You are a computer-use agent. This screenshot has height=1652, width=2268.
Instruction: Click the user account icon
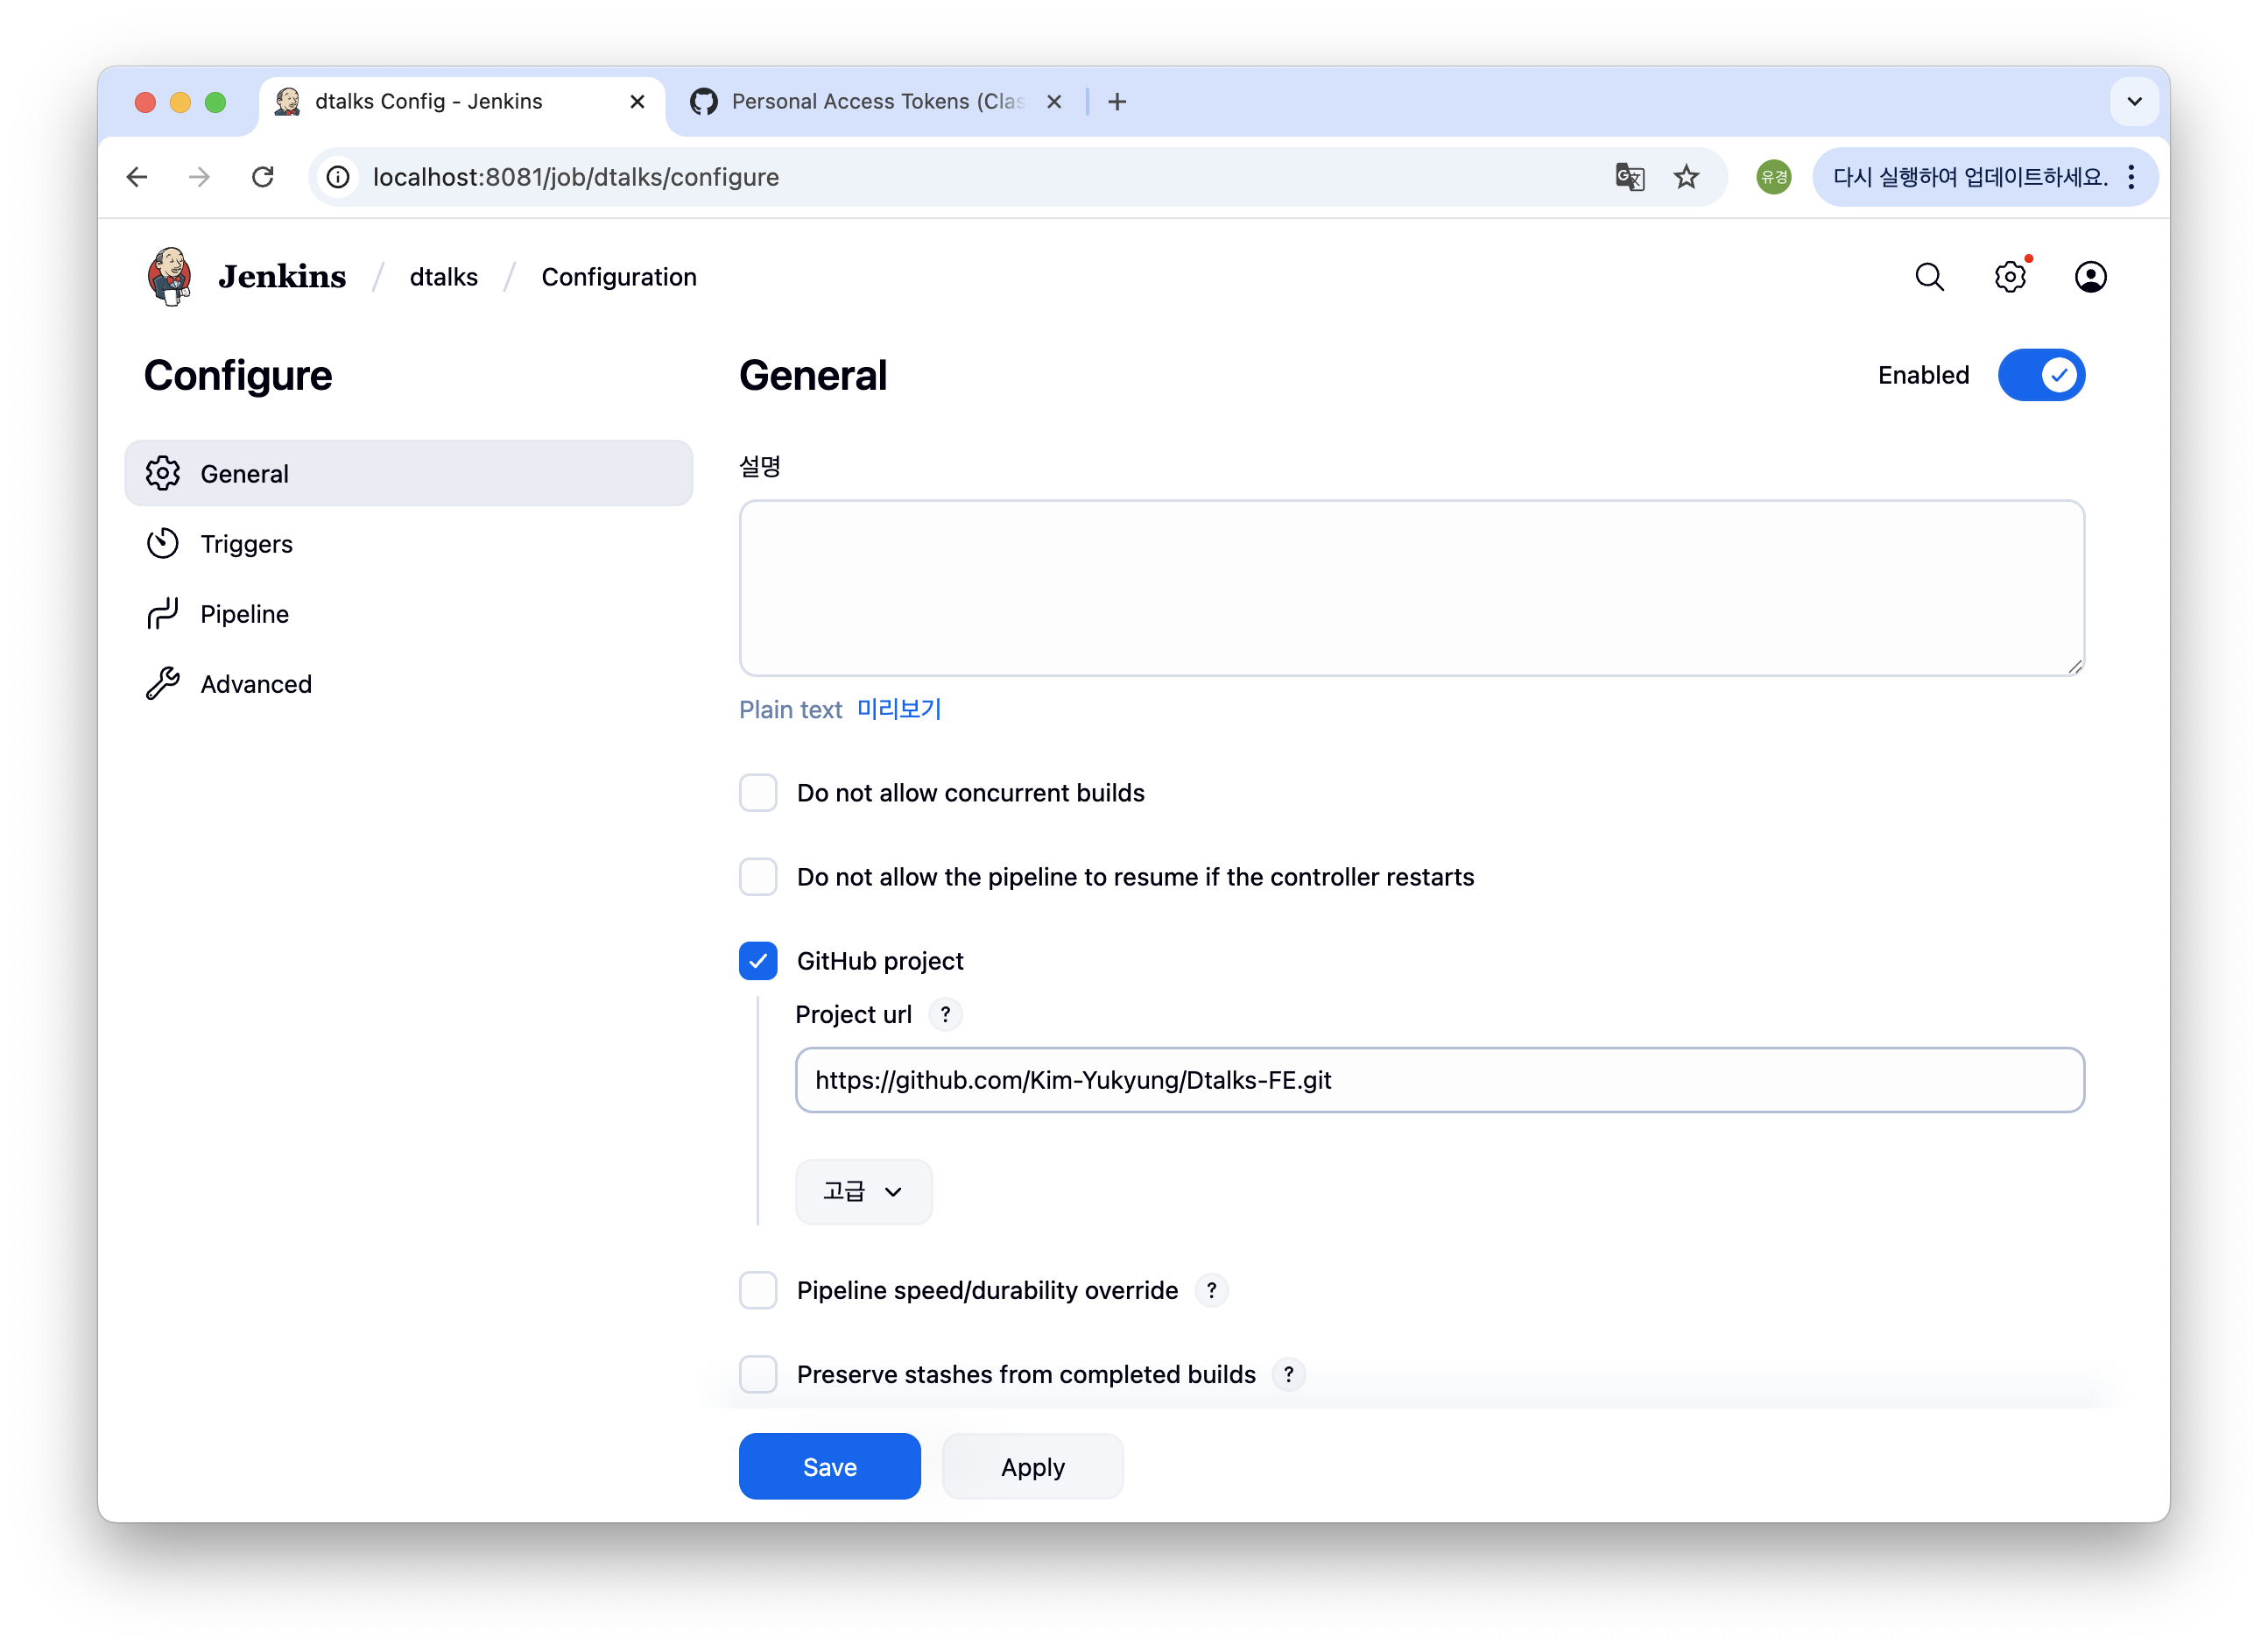(x=2089, y=277)
